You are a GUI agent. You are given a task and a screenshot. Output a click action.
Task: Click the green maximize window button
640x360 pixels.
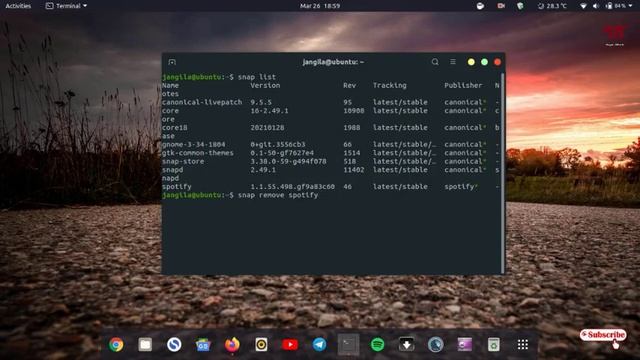point(484,62)
